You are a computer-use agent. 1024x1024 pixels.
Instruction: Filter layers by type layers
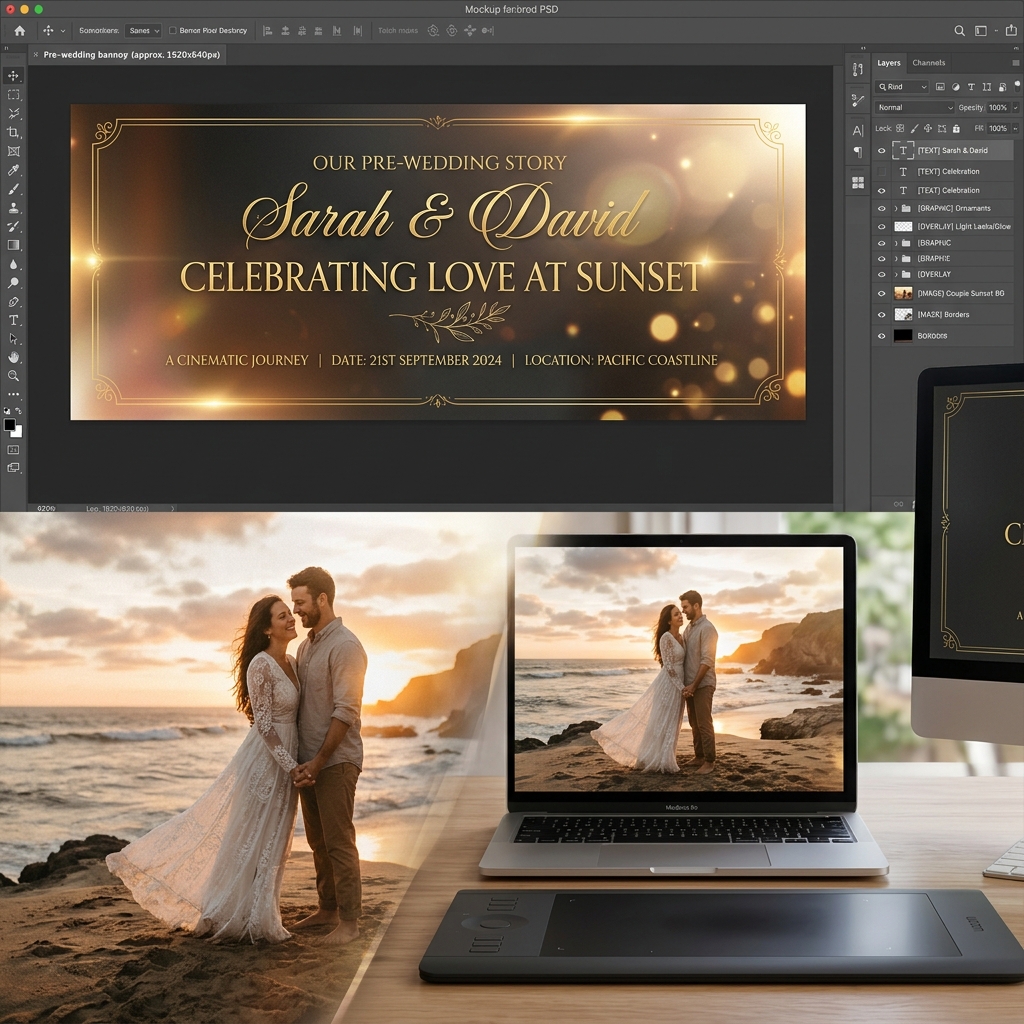click(x=971, y=87)
